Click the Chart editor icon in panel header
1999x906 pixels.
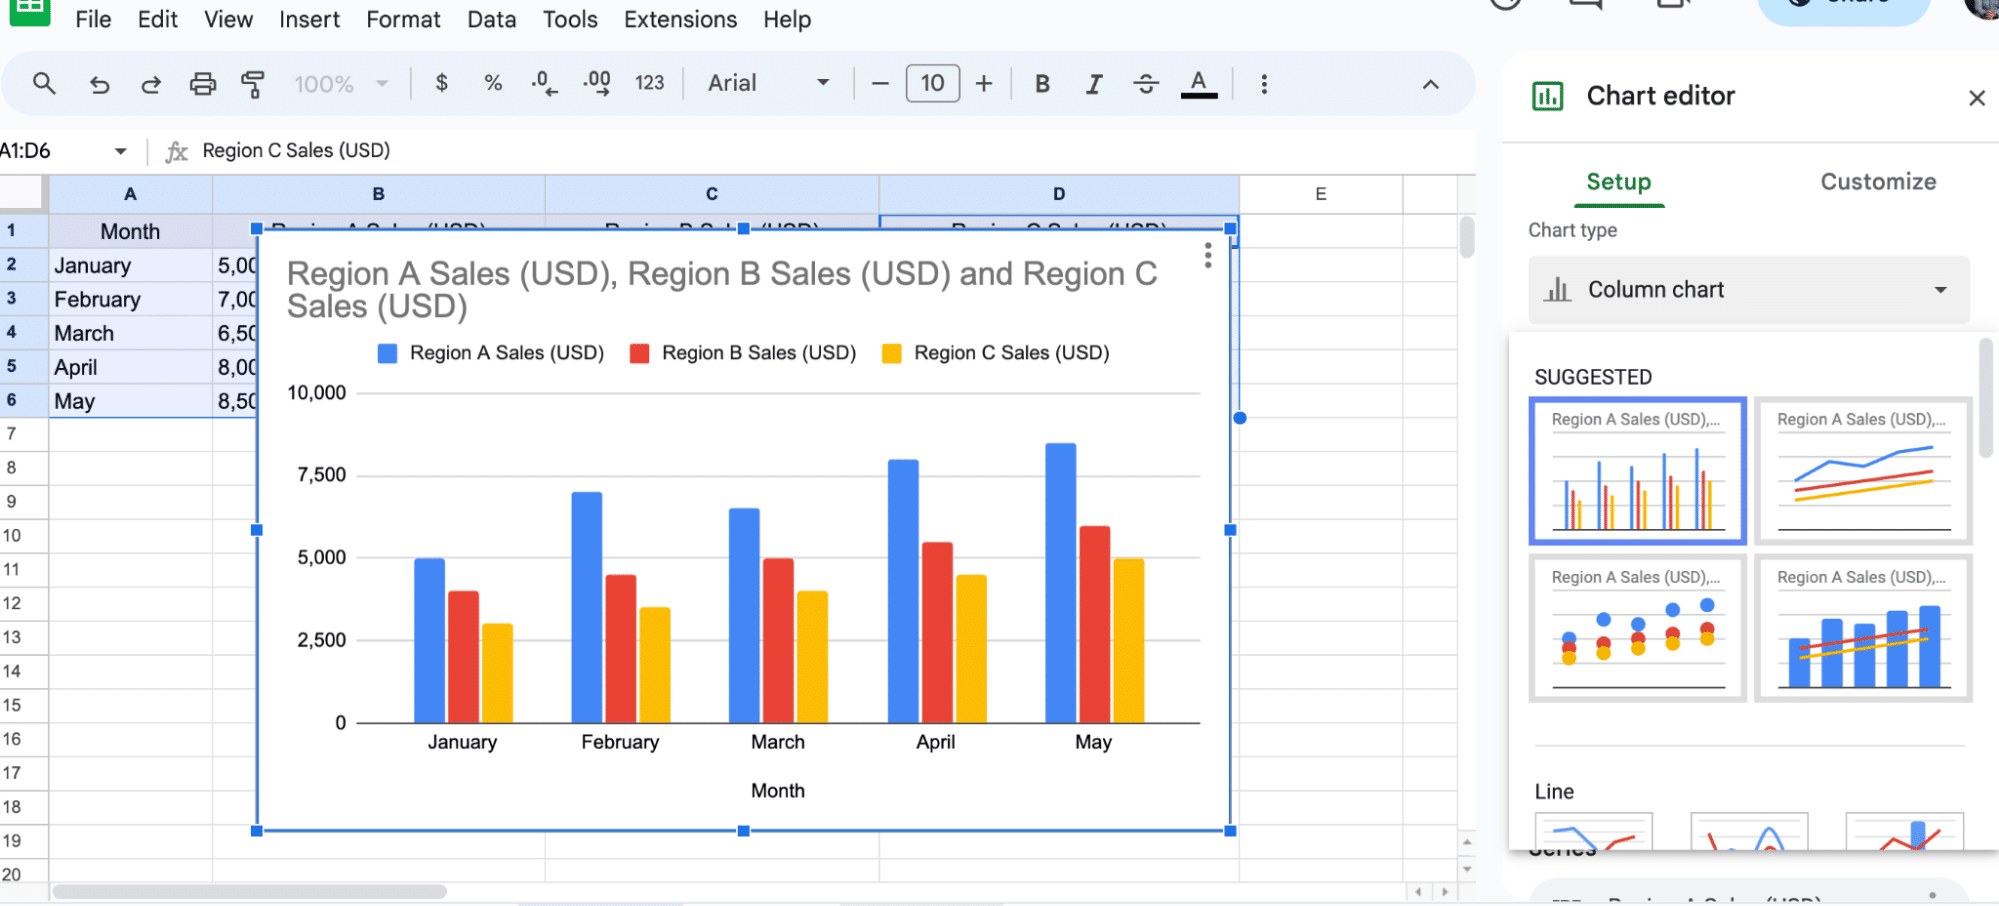(1547, 97)
